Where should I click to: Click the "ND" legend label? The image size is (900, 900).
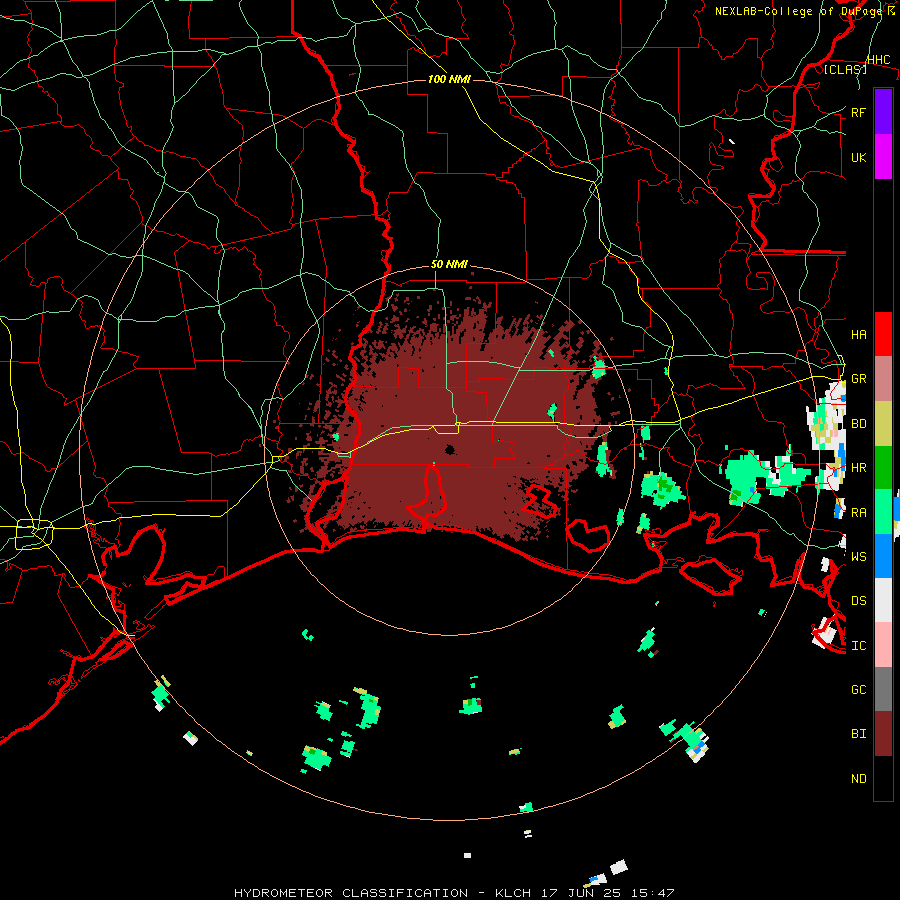click(858, 779)
